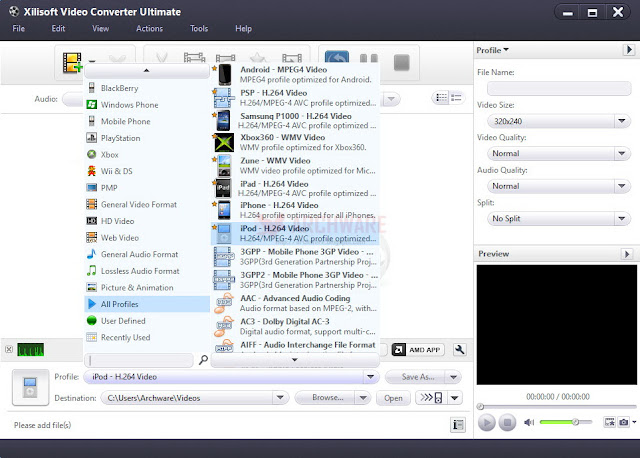Open the Windows Phone category
The image size is (640, 458).
click(x=147, y=104)
